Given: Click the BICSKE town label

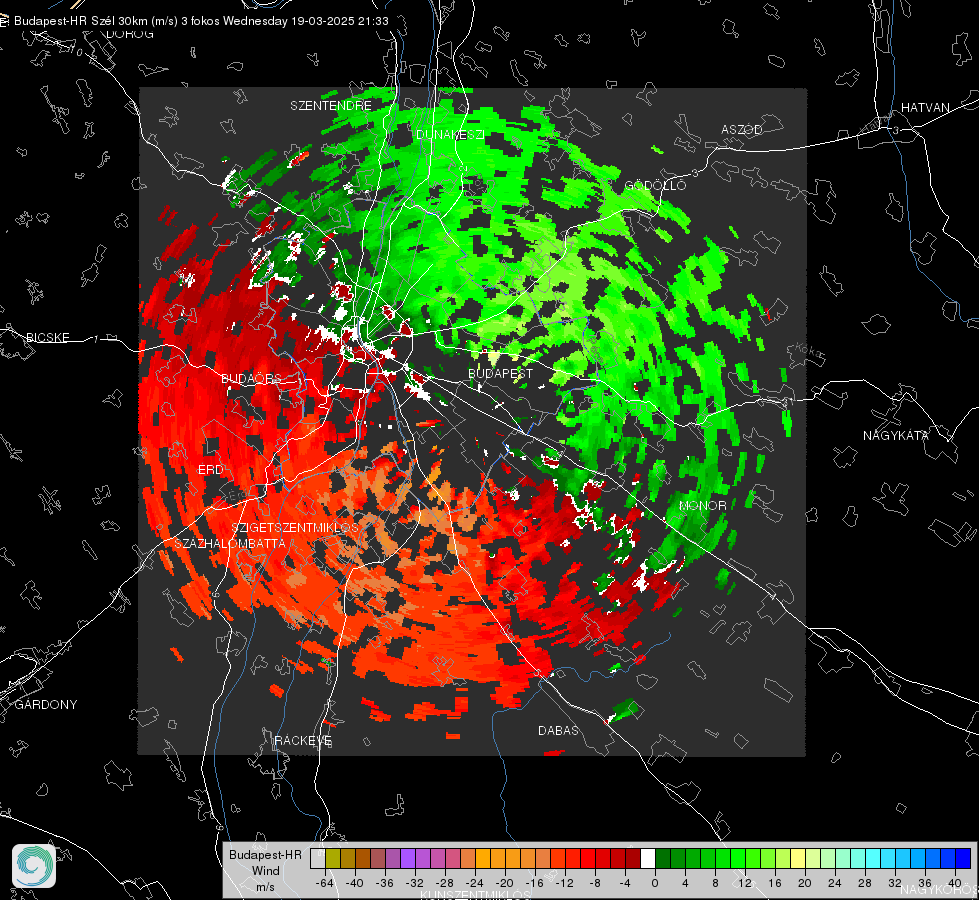Looking at the screenshot, I should point(48,337).
